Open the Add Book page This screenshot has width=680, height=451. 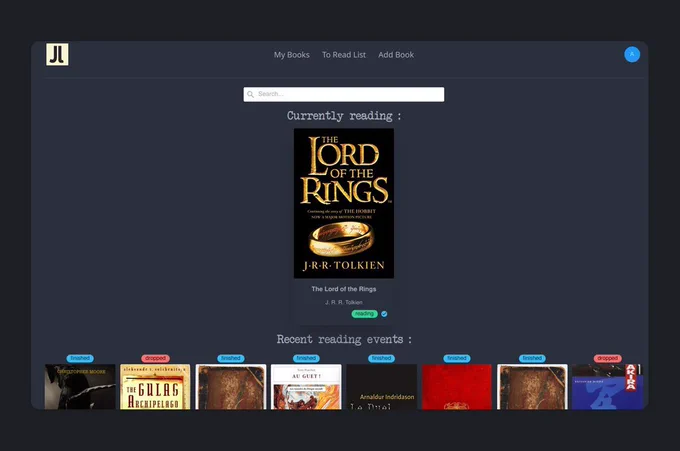point(396,55)
